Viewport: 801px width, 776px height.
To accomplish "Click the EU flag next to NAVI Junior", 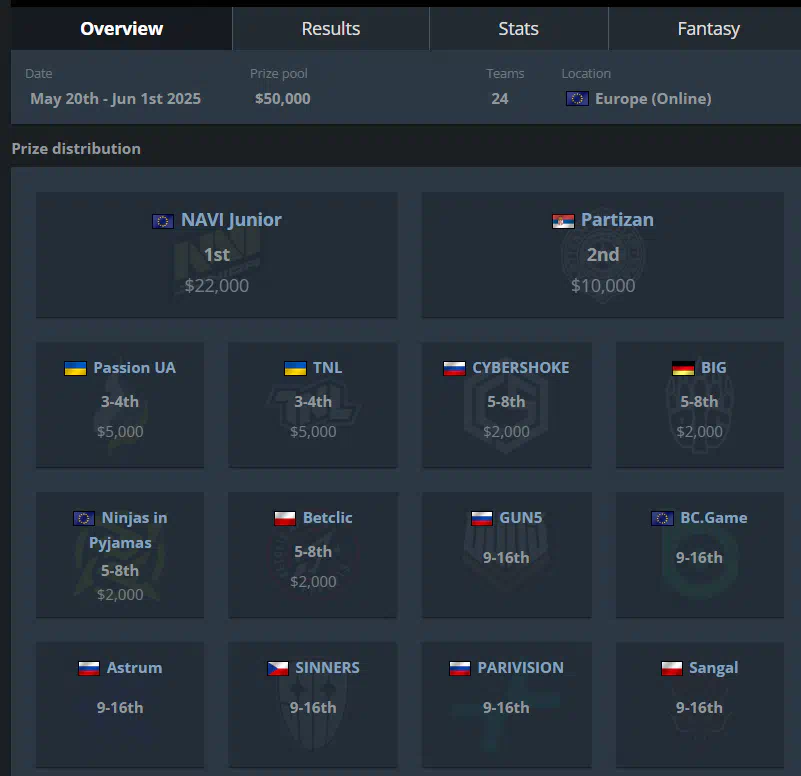I will click(x=163, y=221).
